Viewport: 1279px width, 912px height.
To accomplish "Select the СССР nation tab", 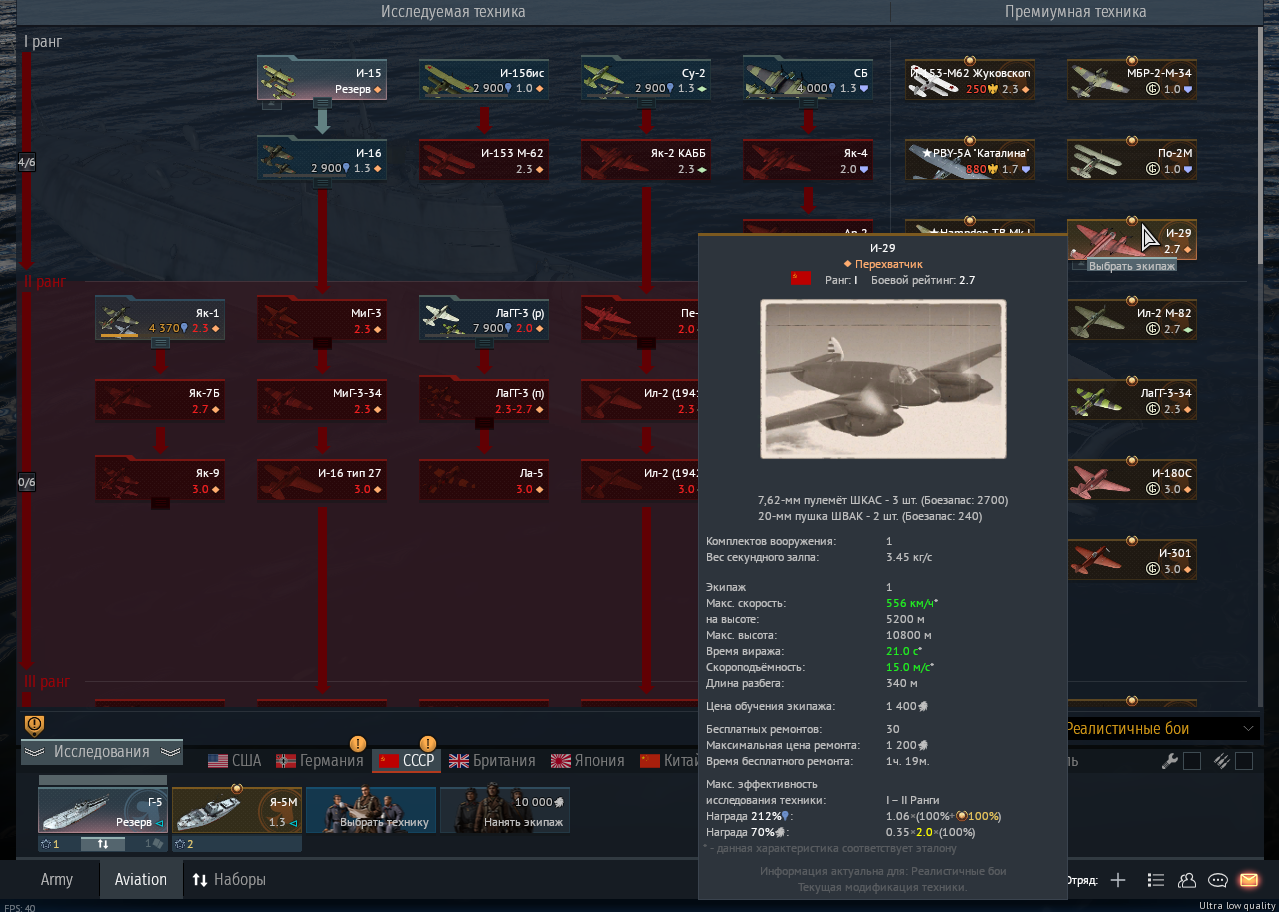I will point(407,761).
